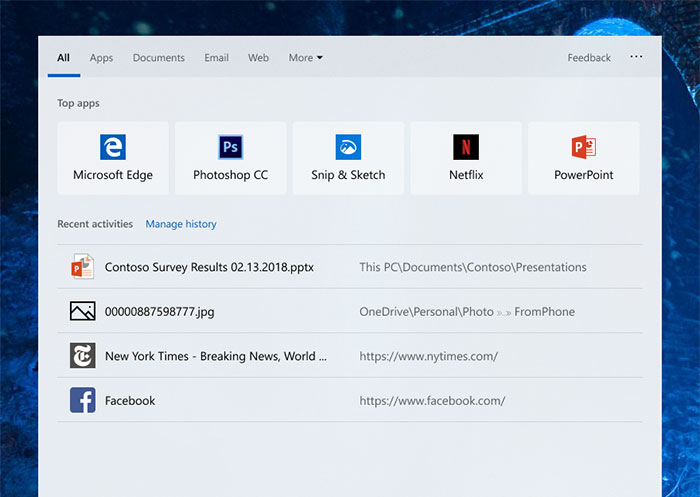Open Contoso Survey Results 02.13.2018.pptx
The width and height of the screenshot is (700, 497).
pos(209,267)
